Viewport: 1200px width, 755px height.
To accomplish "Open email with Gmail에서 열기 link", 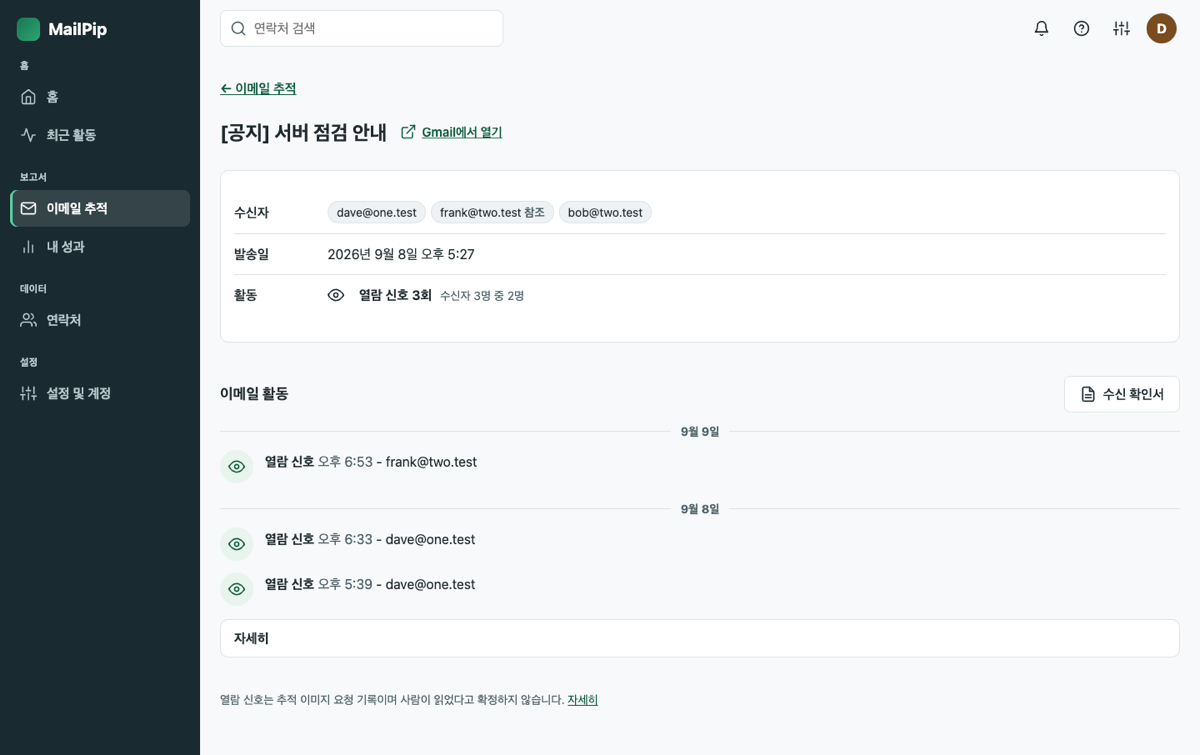I will click(462, 132).
